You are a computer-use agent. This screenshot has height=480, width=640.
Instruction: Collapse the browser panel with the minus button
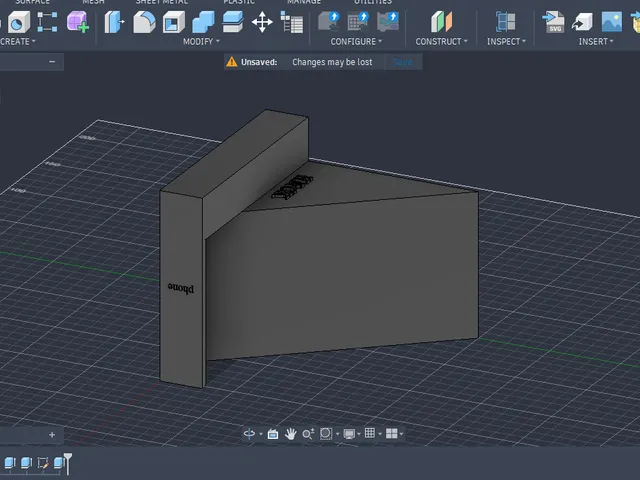52,62
